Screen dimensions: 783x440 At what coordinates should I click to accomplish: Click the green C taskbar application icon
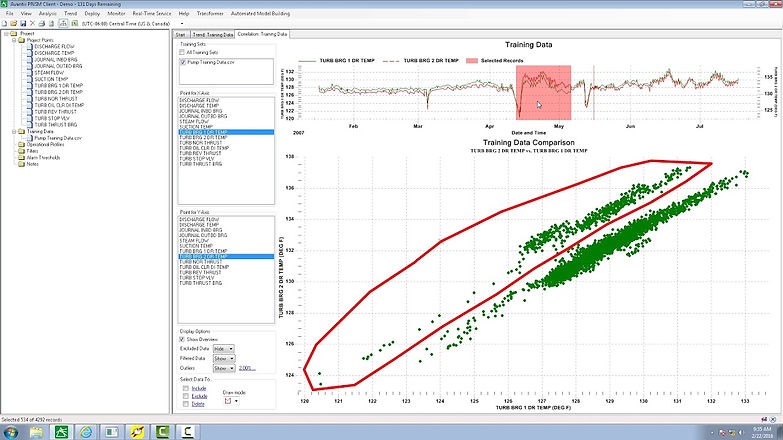coord(162,432)
